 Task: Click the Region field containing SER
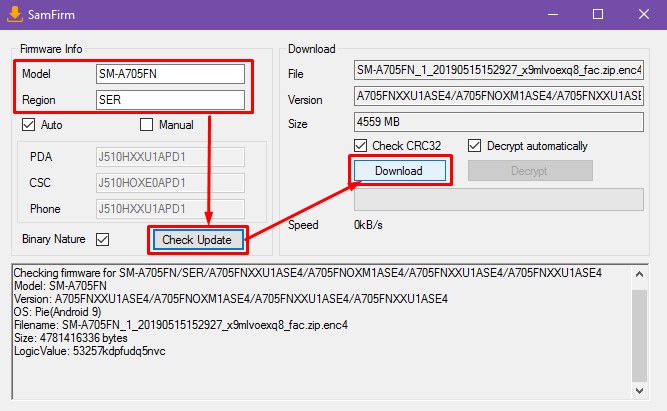170,100
